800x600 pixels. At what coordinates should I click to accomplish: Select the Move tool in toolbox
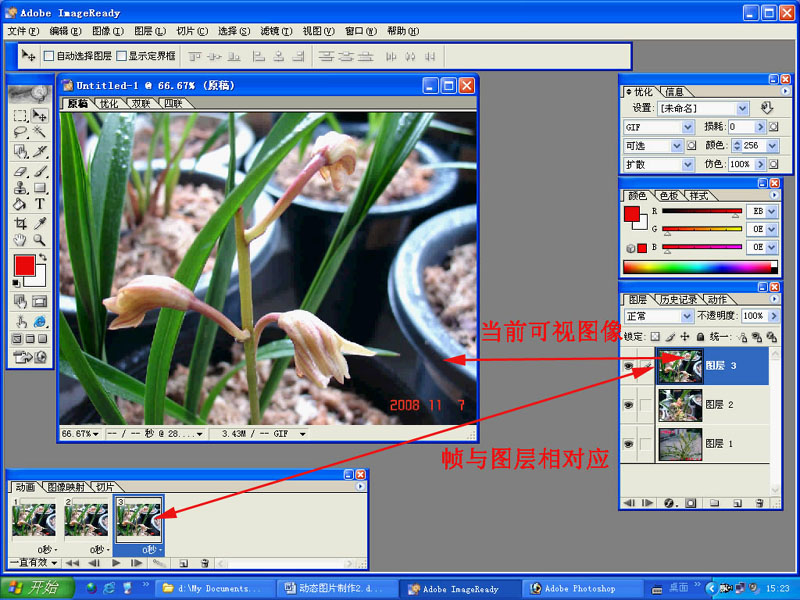[39, 115]
